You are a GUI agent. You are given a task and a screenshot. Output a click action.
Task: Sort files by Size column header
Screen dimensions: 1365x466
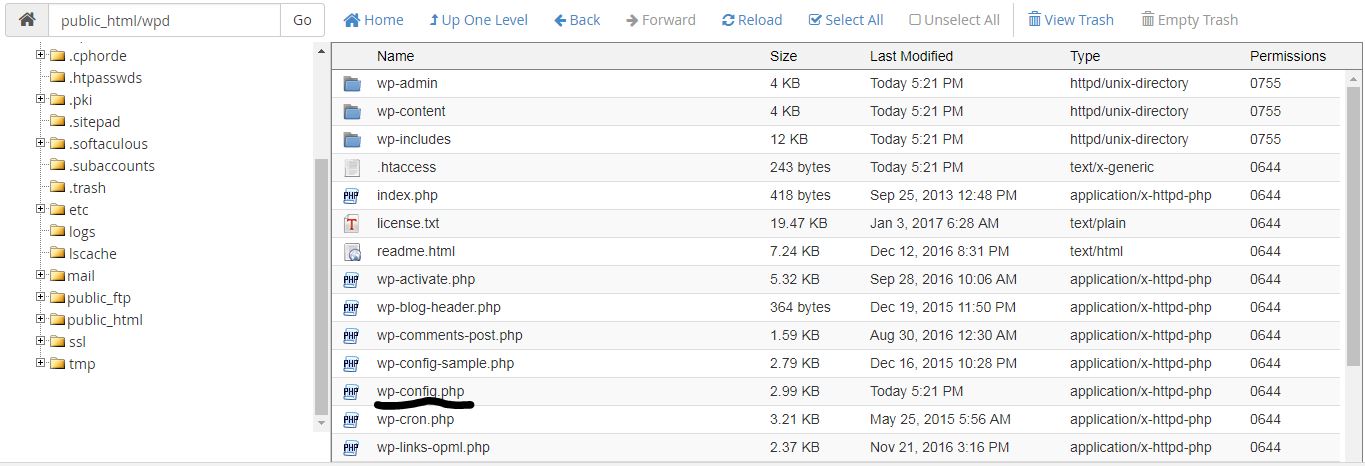(x=783, y=56)
